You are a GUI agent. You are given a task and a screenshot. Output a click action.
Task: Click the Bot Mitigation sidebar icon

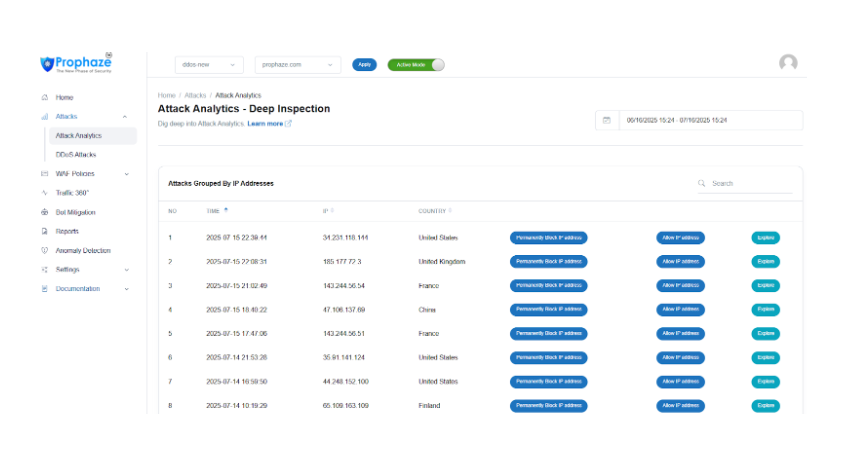(x=45, y=212)
